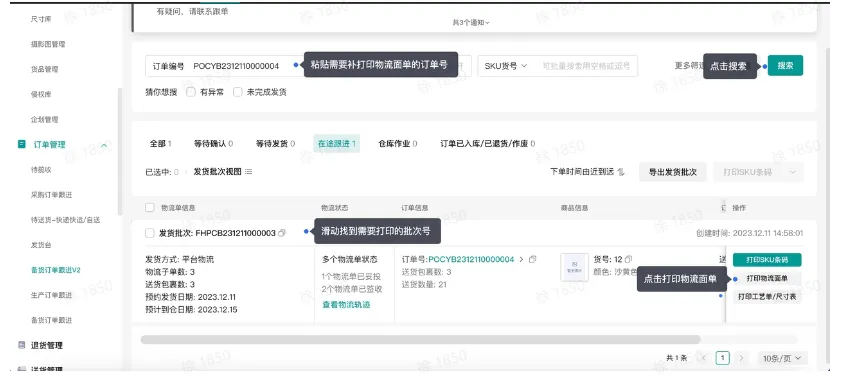Click the 打印工艺单/尺寸表 button
Viewport: 842px width, 385px height.
(x=767, y=296)
